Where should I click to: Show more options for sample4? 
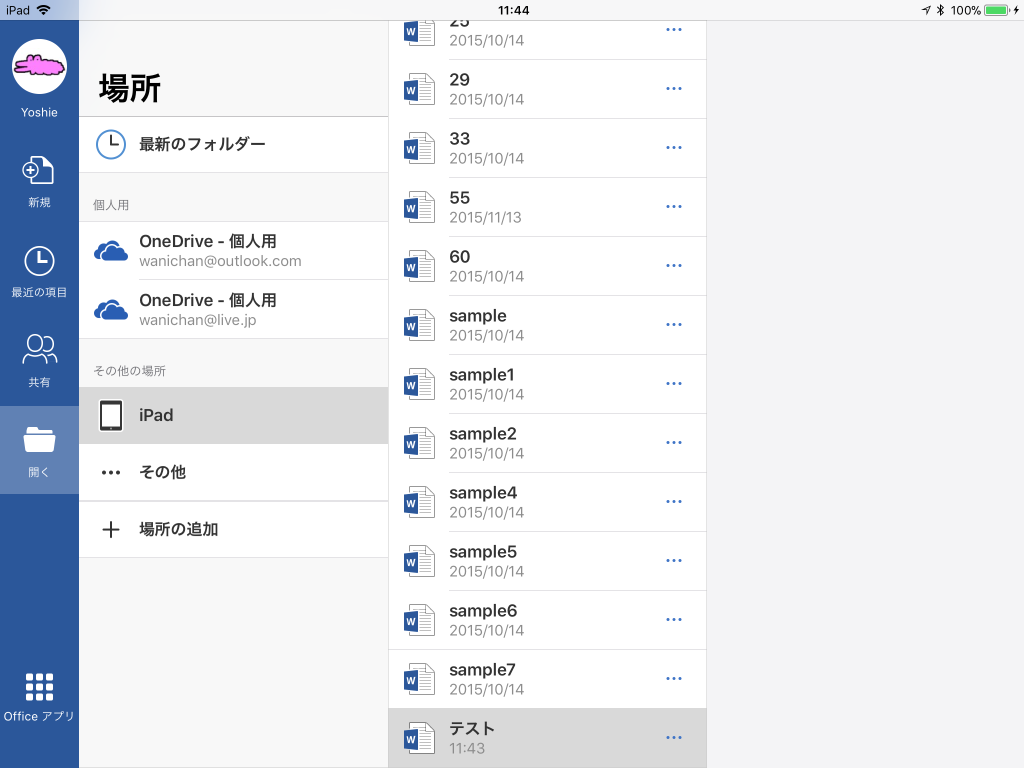[674, 502]
